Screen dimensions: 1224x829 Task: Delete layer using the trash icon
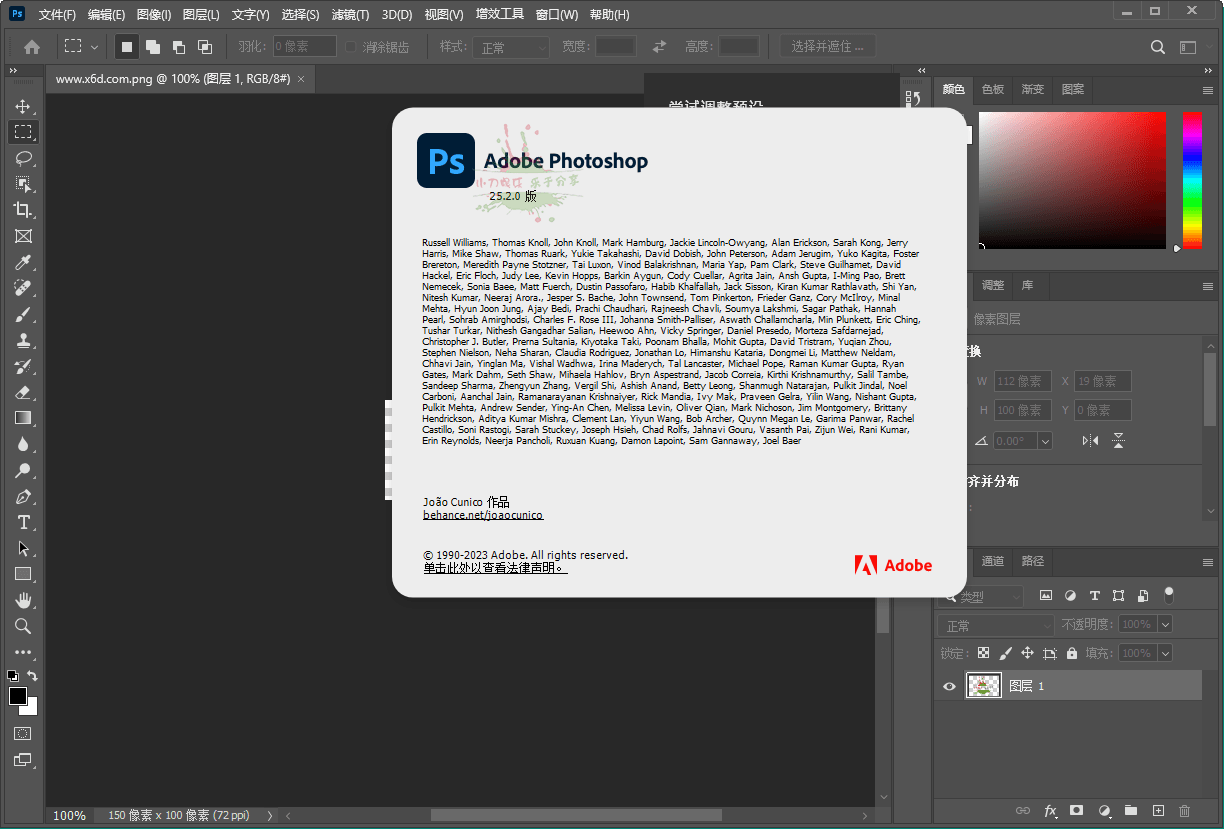coord(1184,811)
